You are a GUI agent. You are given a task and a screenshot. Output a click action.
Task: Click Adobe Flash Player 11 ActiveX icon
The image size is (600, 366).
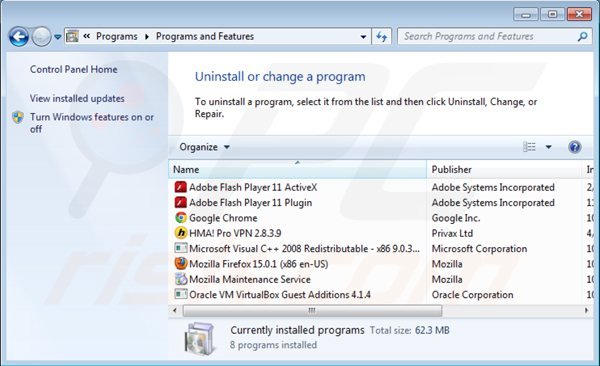coord(181,187)
